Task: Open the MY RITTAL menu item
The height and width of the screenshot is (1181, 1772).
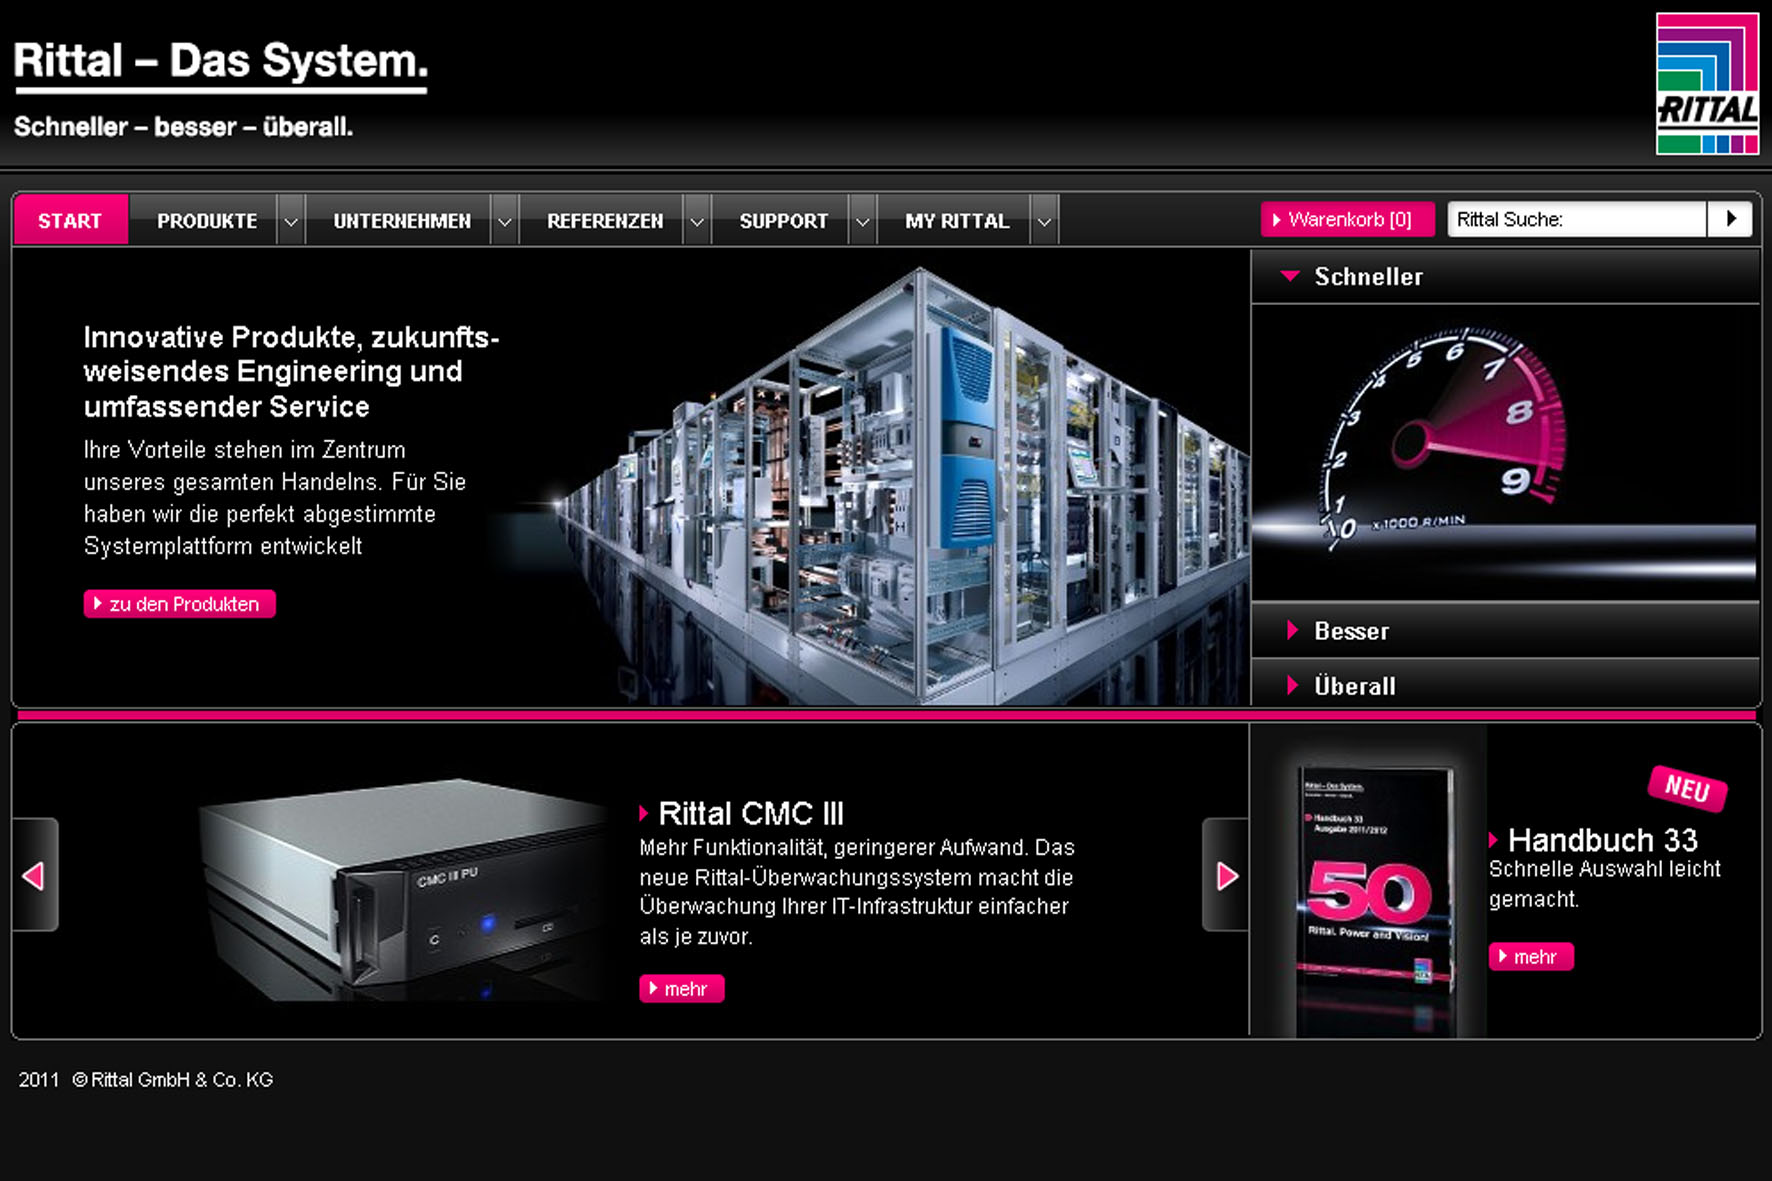Action: click(957, 220)
